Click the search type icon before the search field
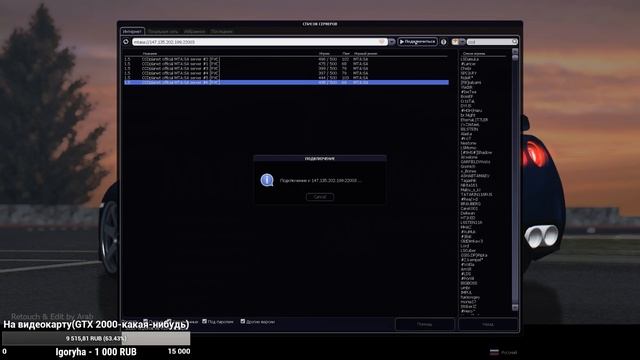The height and width of the screenshot is (360, 640). click(x=455, y=42)
